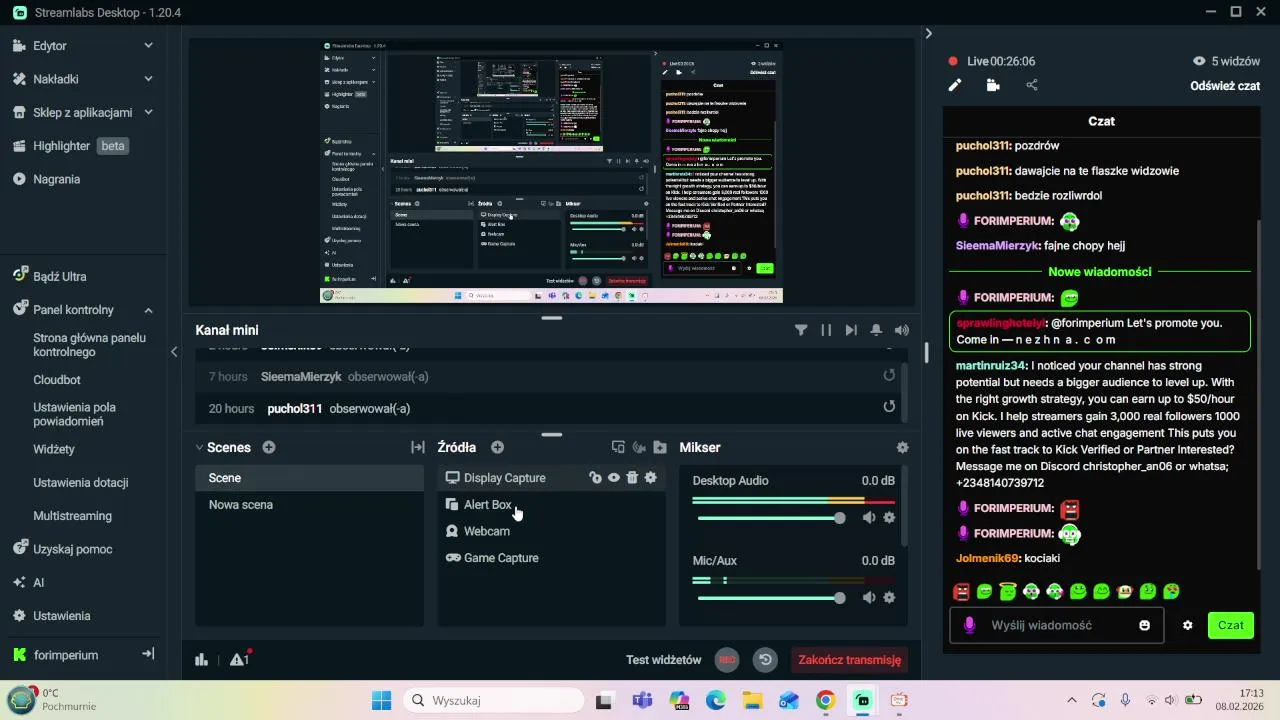
Task: Select the Scene row in the scene list
Action: 309,478
